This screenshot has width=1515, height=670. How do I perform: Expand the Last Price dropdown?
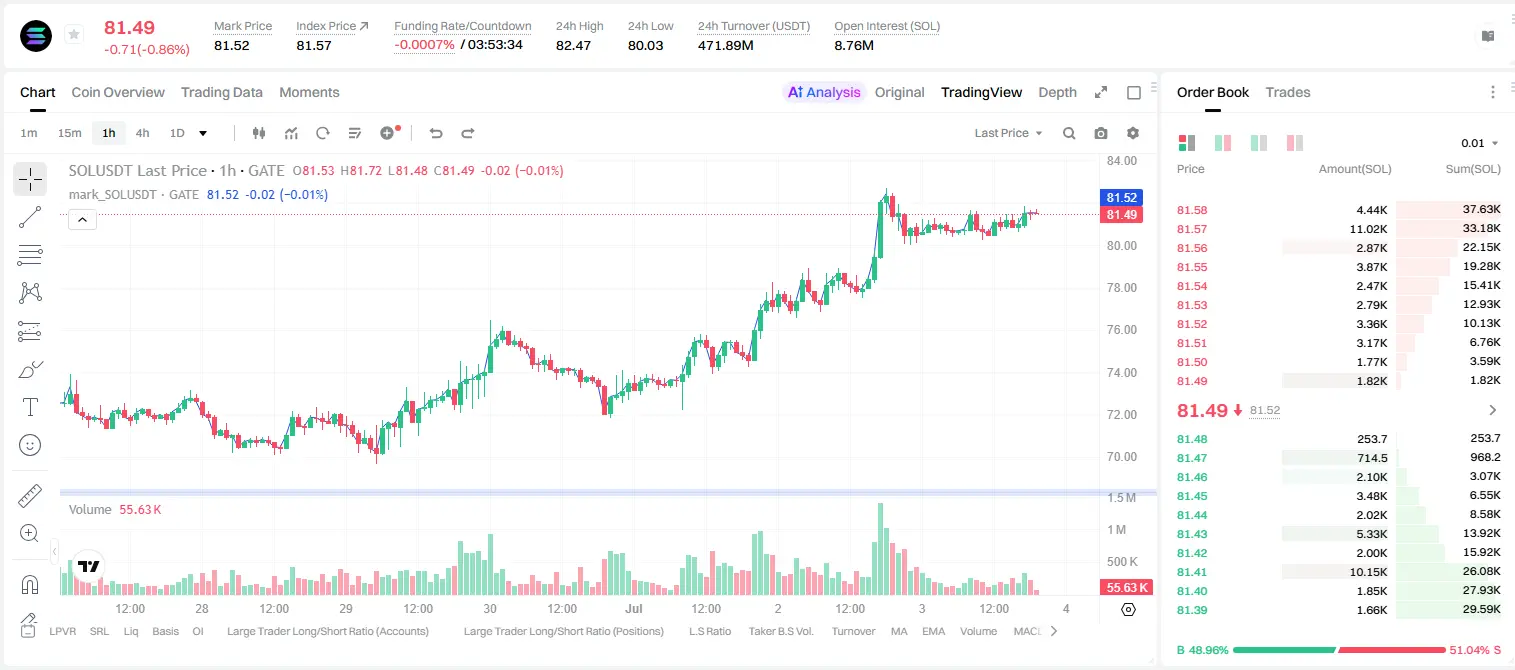[1008, 133]
